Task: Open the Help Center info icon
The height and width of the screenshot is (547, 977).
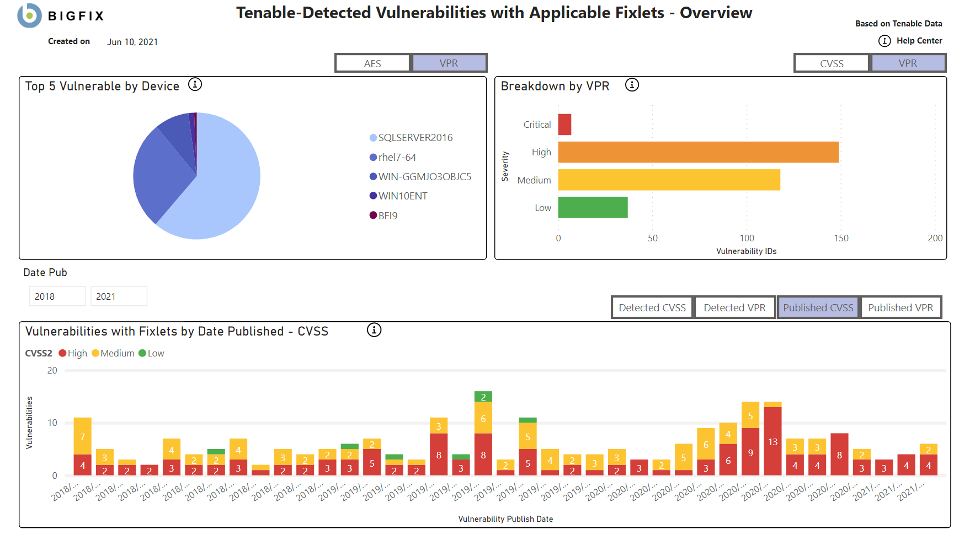Action: 884,41
